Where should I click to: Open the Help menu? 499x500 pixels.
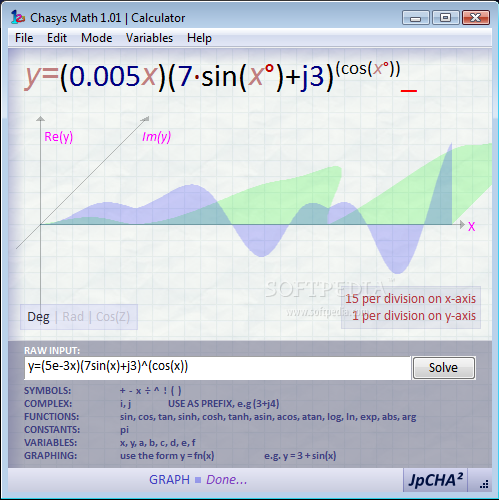coord(199,38)
